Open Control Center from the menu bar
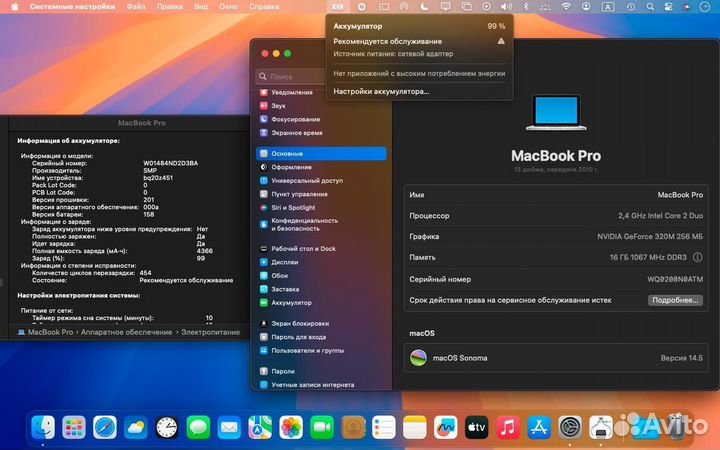 669,6
